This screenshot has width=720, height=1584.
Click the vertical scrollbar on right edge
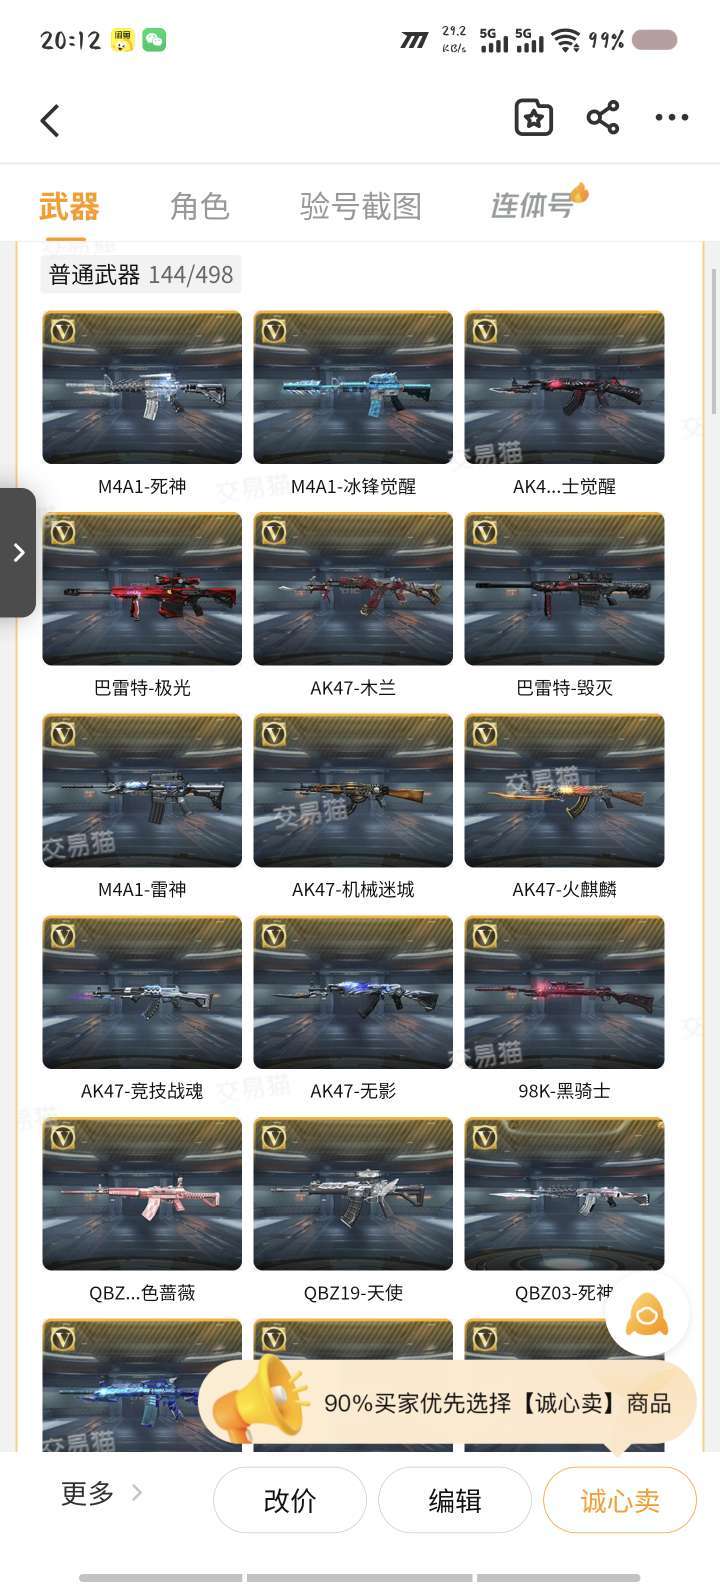(x=714, y=340)
